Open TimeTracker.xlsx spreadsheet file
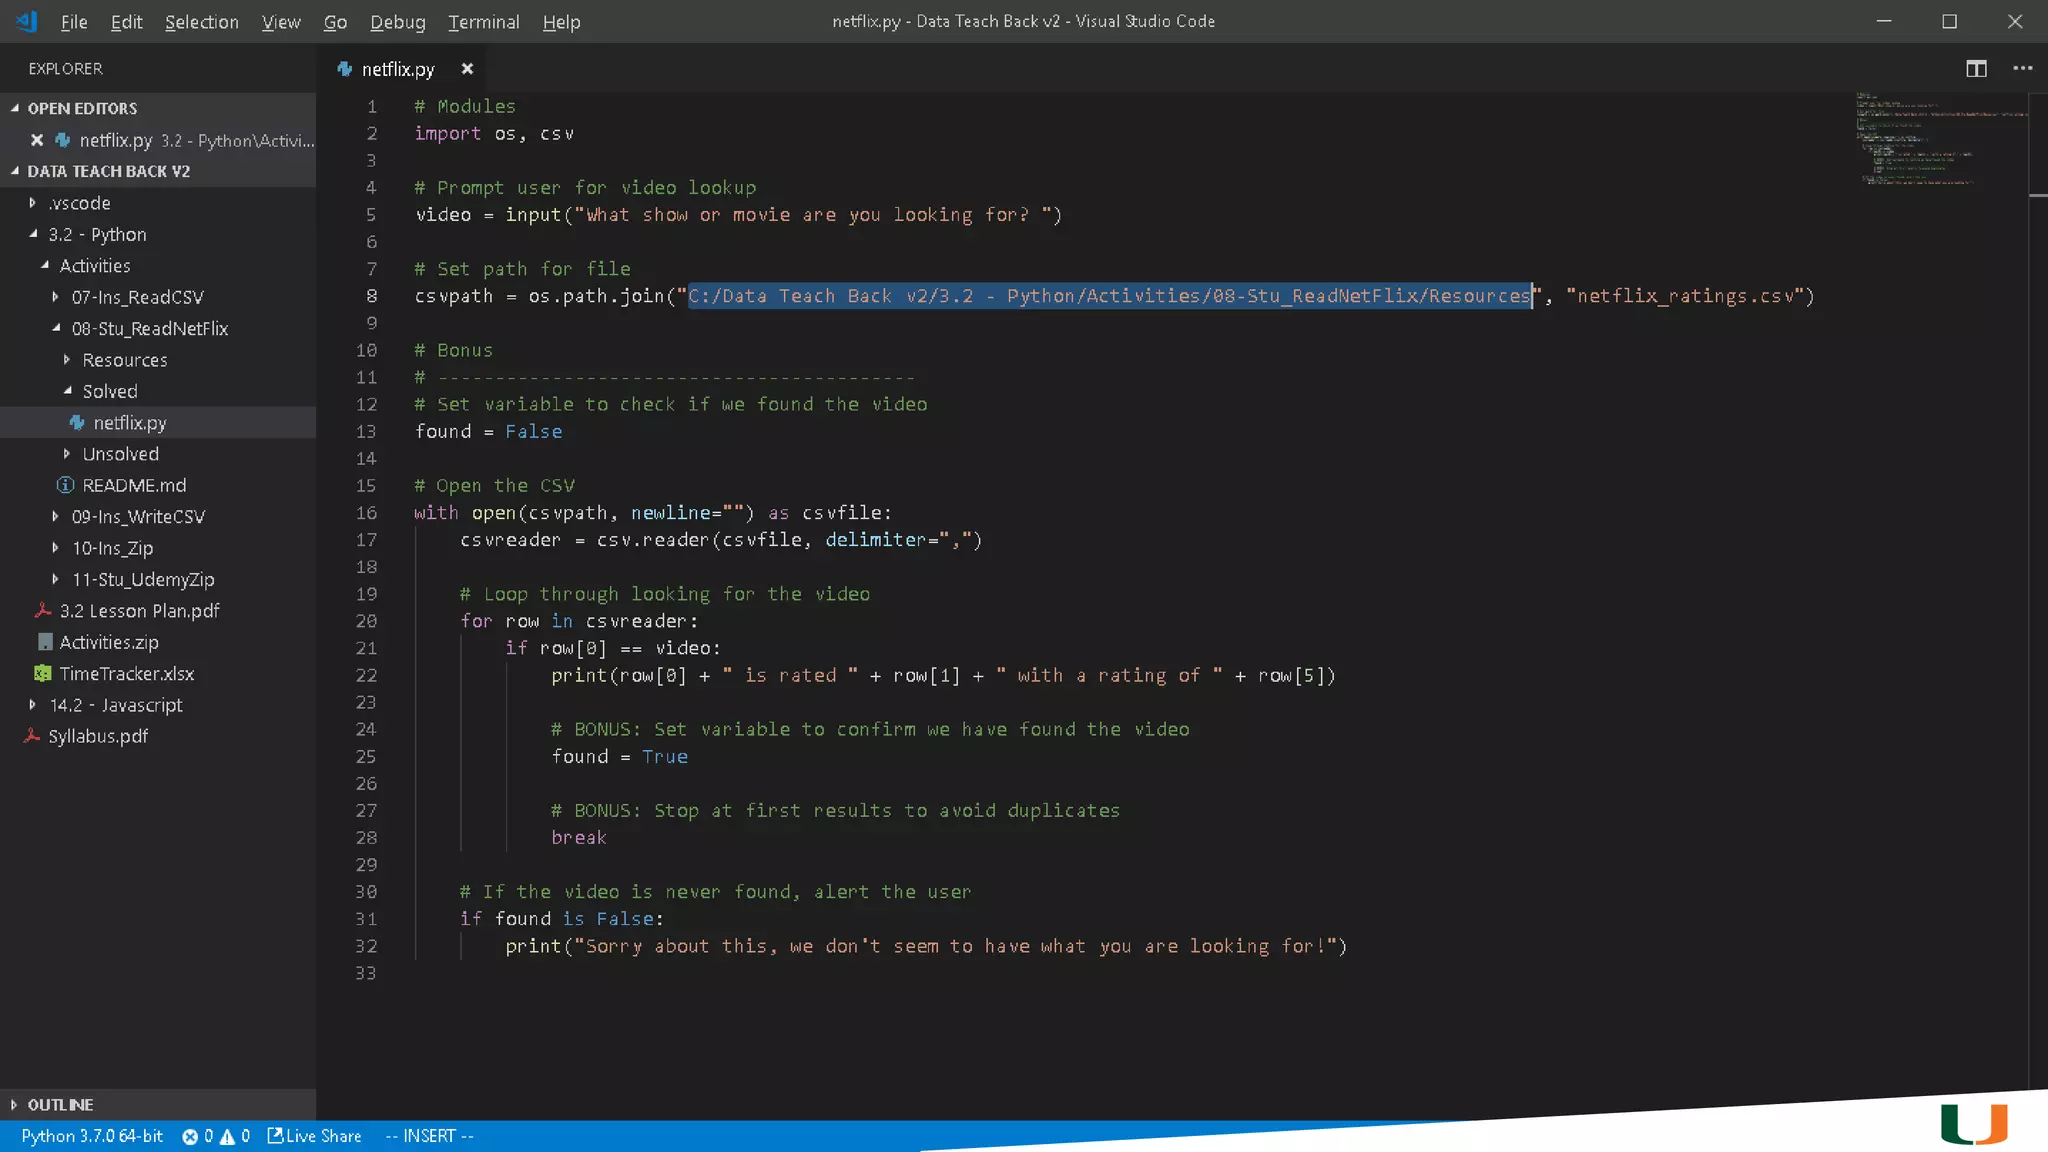Image resolution: width=2048 pixels, height=1152 pixels. click(126, 674)
